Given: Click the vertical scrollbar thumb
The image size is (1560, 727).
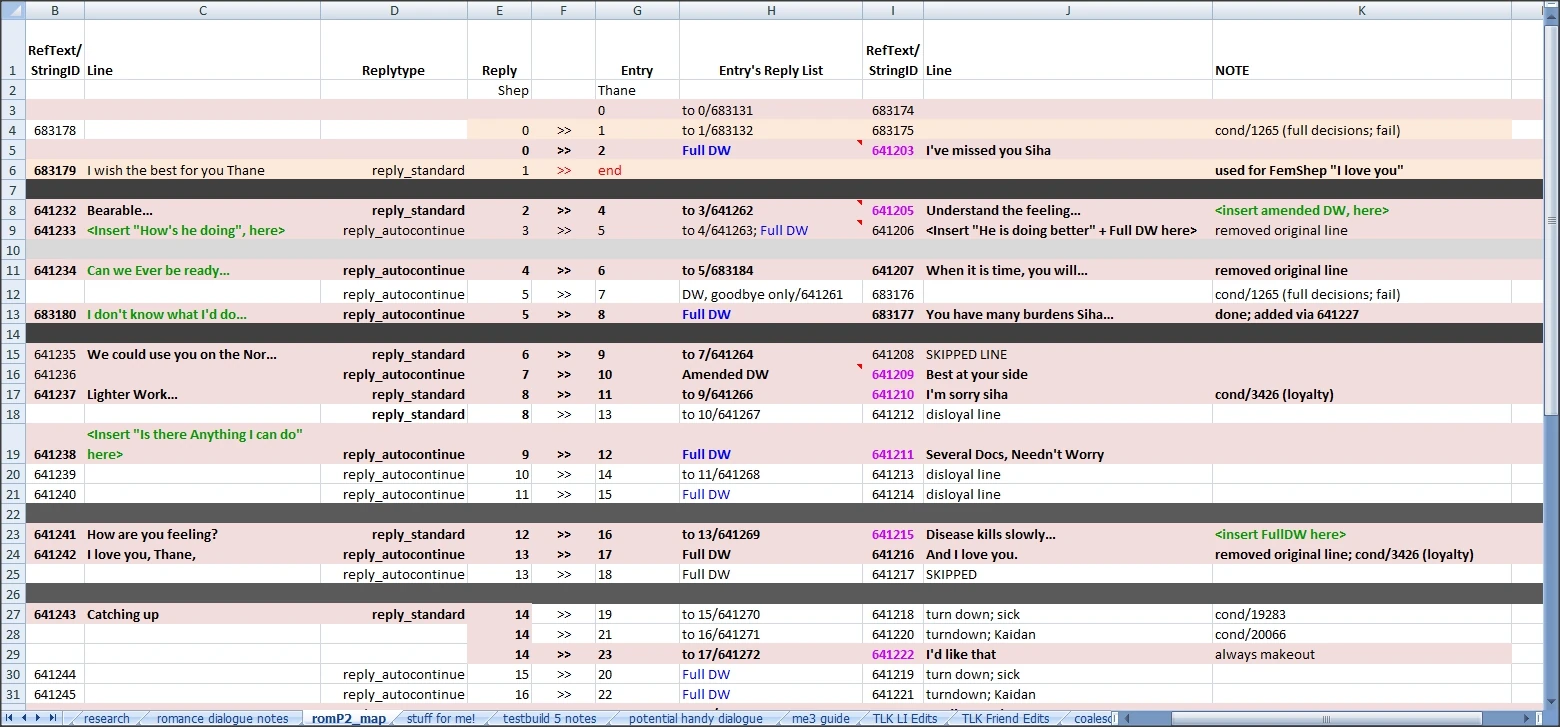Looking at the screenshot, I should coord(1551,220).
